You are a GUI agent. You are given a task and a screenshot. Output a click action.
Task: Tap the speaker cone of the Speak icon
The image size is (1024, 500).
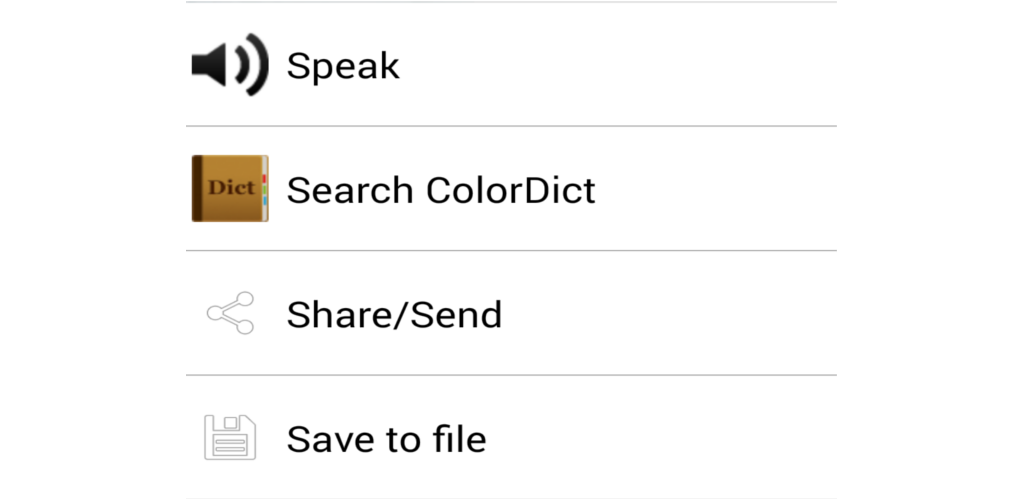pos(210,65)
